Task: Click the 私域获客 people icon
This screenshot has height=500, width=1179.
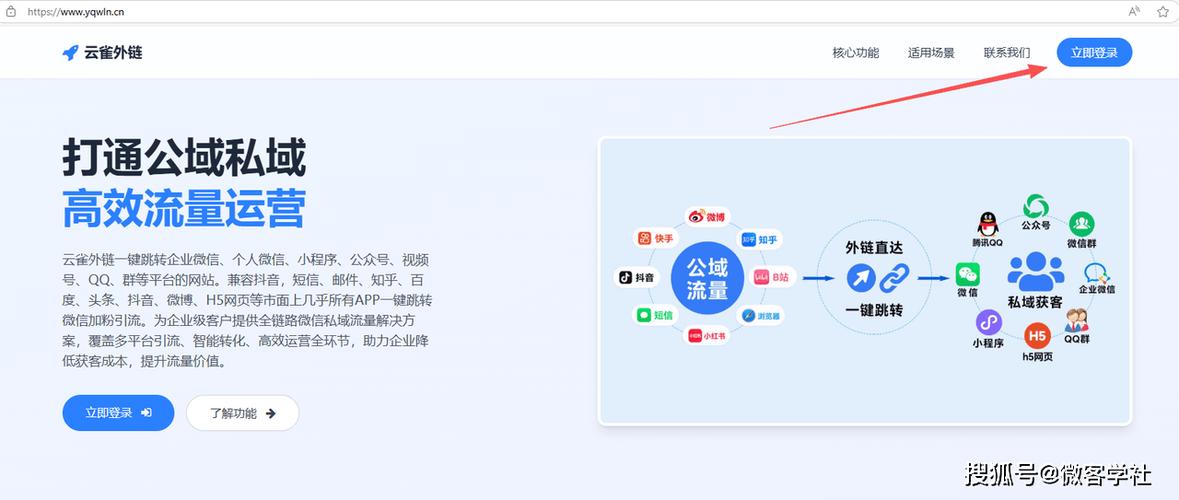Action: point(1035,271)
